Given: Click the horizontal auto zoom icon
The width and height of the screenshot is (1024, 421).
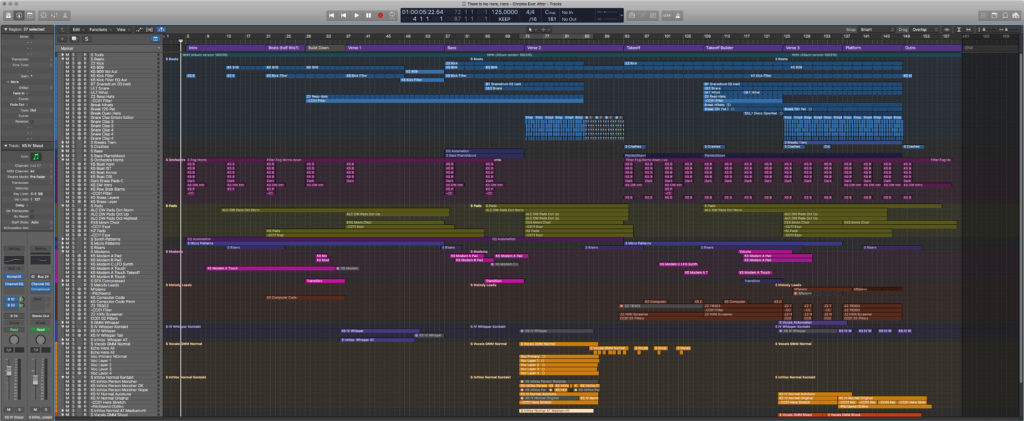Looking at the screenshot, I should point(968,29).
